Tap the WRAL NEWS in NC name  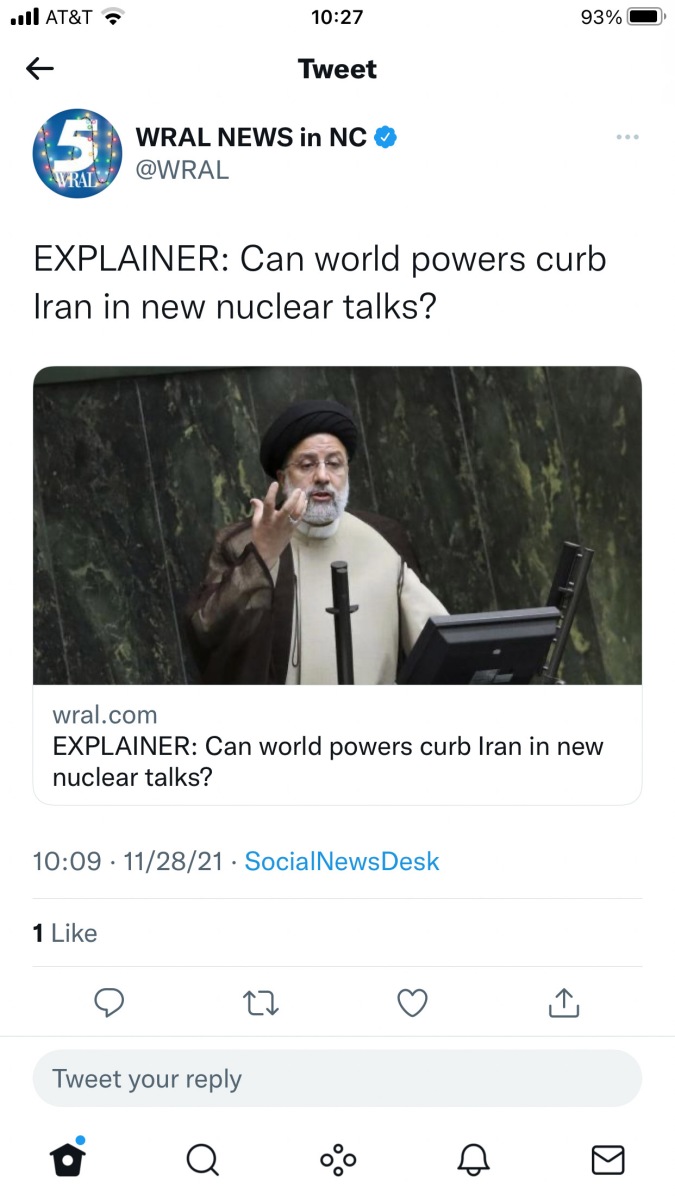pos(251,137)
